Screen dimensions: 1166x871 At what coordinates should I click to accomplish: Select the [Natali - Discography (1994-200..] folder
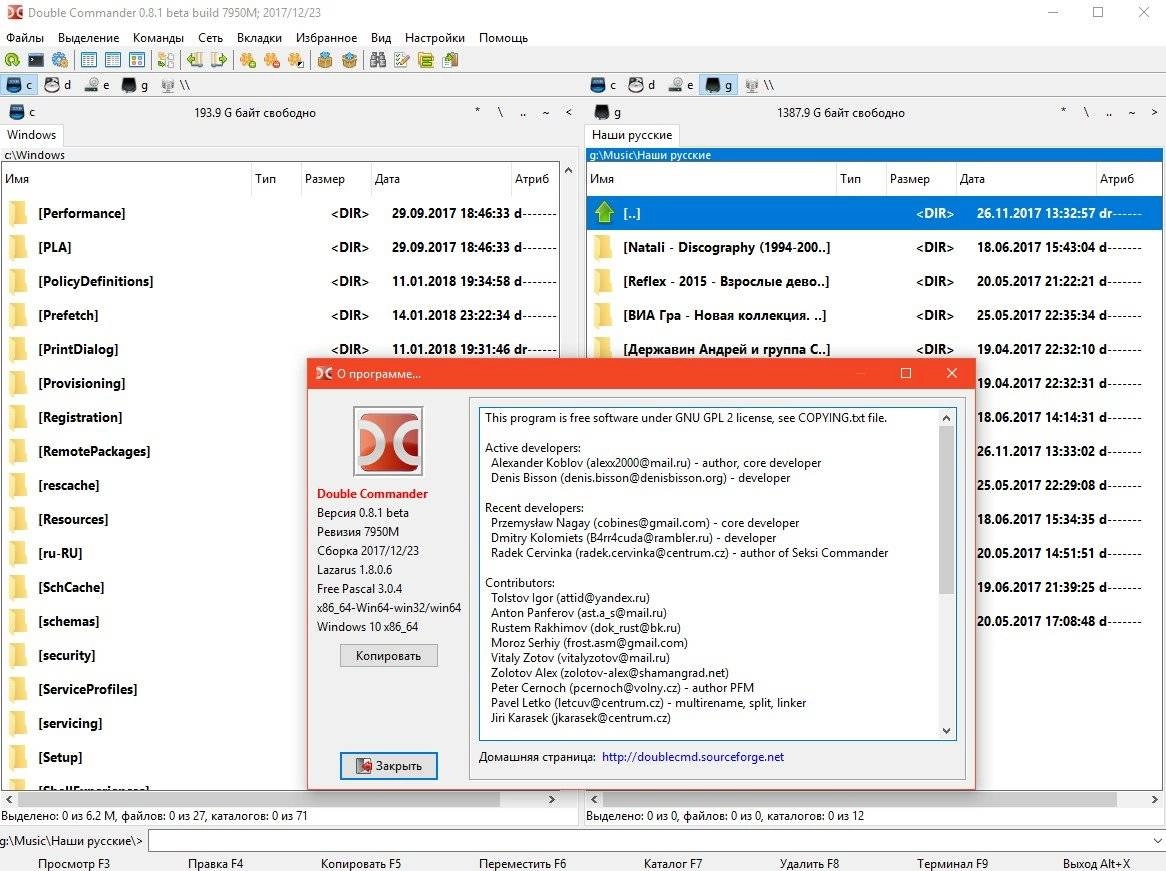(874, 247)
